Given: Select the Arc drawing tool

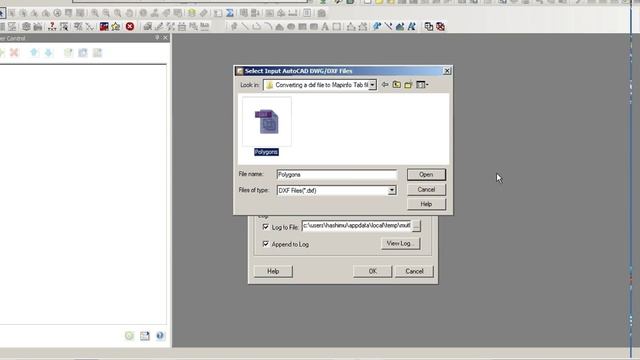Looking at the screenshot, I should pyautogui.click(x=268, y=27).
